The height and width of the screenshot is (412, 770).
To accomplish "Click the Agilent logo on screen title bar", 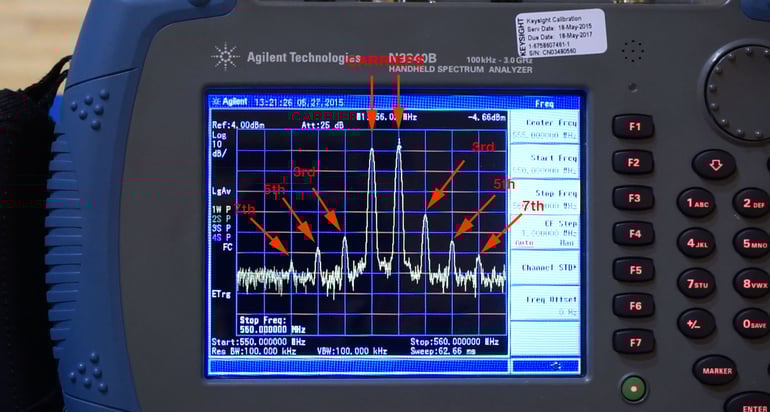I will 228,103.
